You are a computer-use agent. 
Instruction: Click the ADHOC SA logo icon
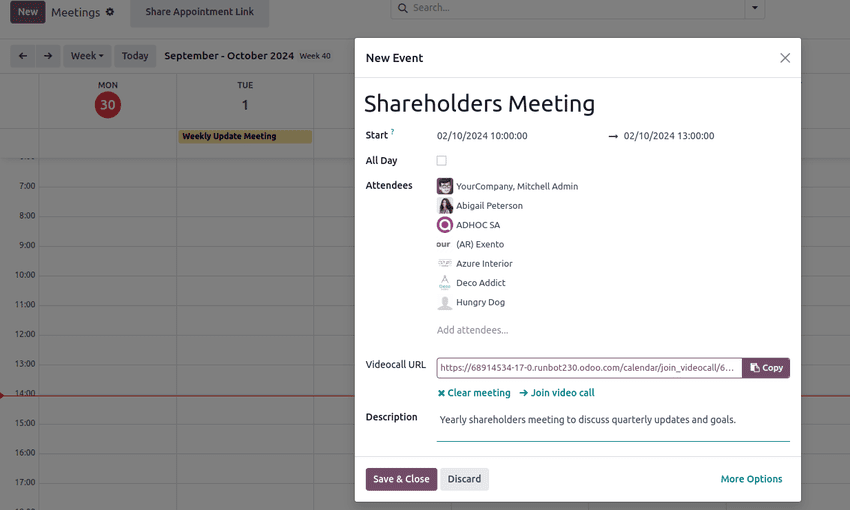(445, 225)
